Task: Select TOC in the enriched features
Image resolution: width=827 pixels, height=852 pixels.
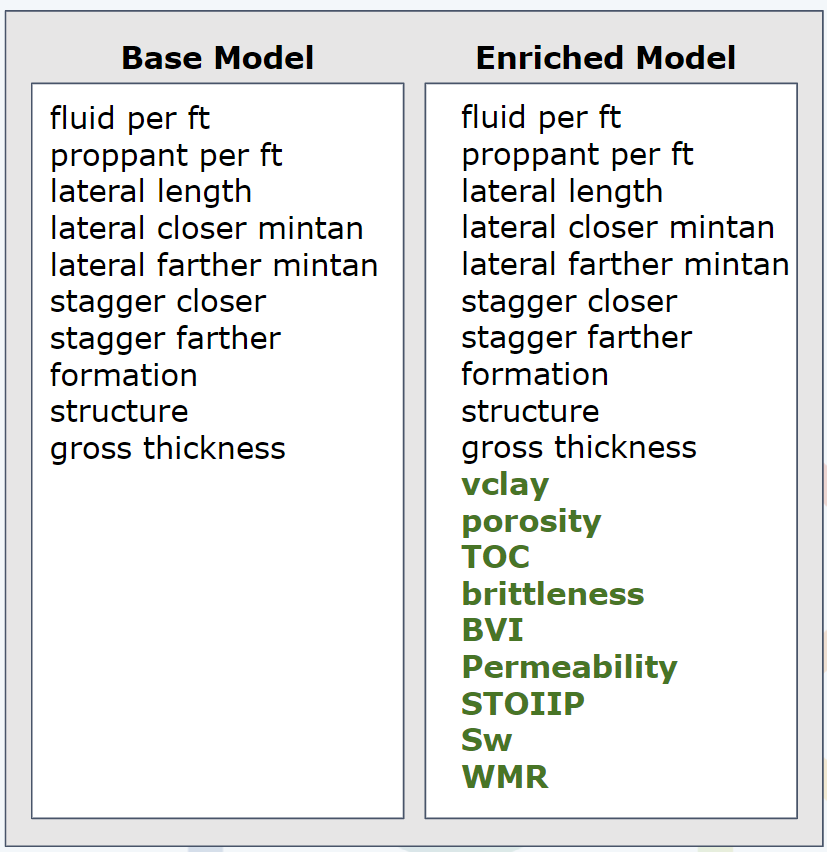Action: 496,557
